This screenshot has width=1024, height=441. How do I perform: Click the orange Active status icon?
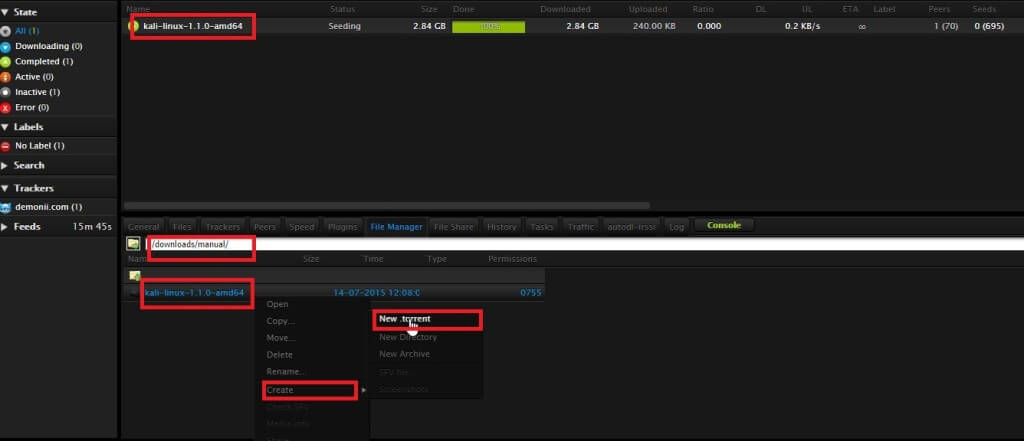(x=7, y=76)
